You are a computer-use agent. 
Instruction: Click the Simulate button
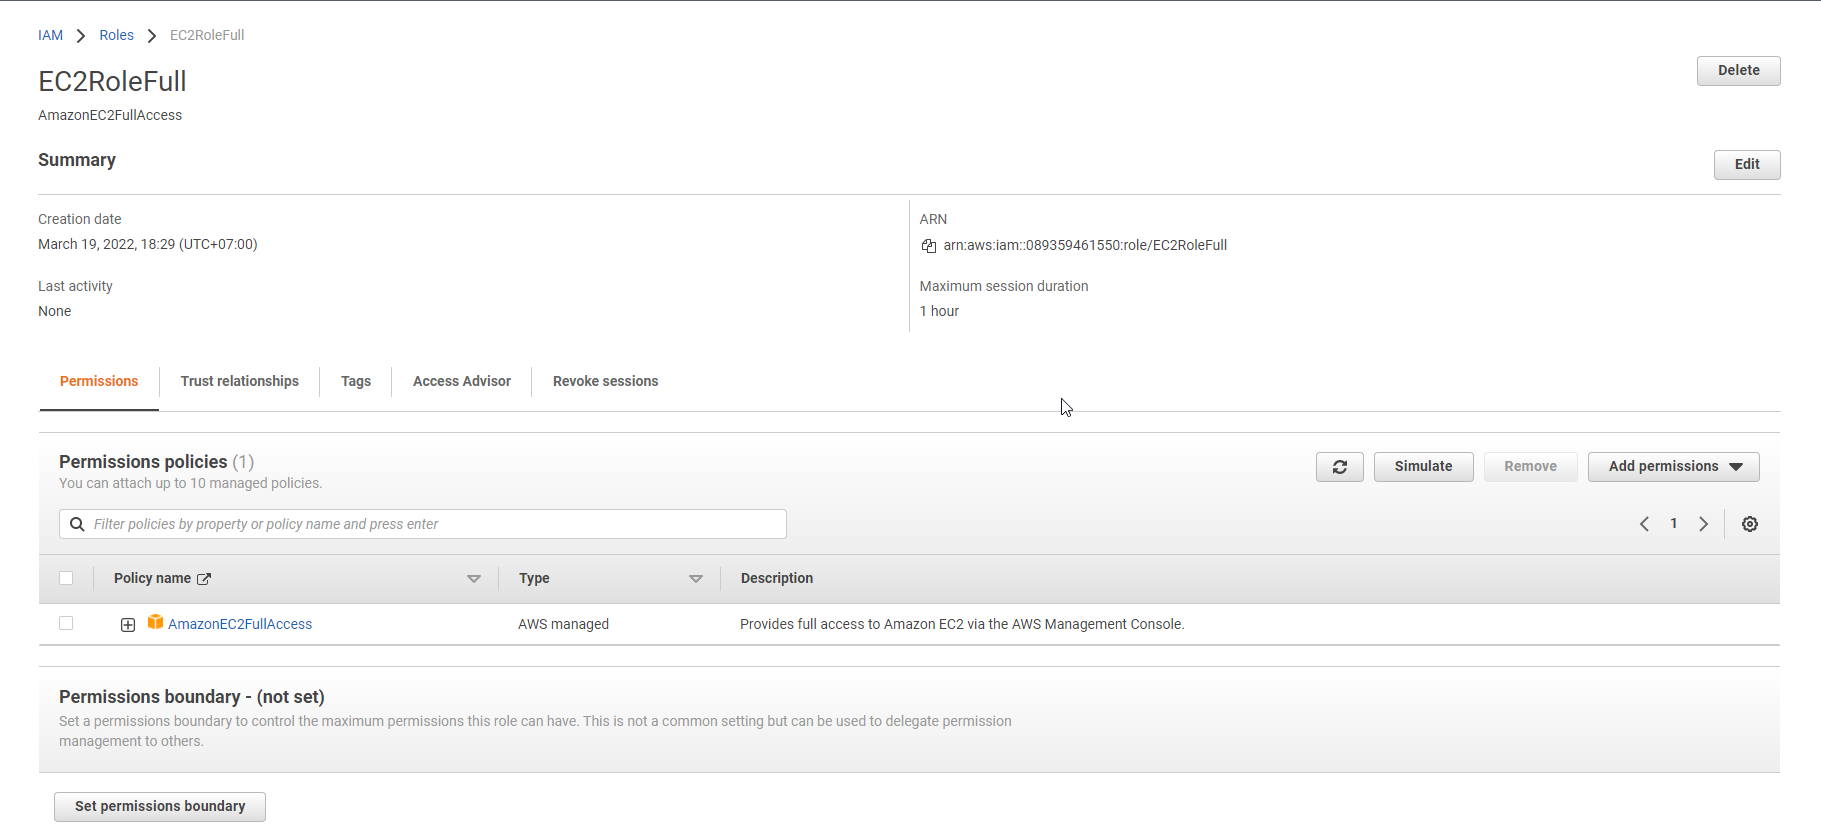click(x=1423, y=467)
